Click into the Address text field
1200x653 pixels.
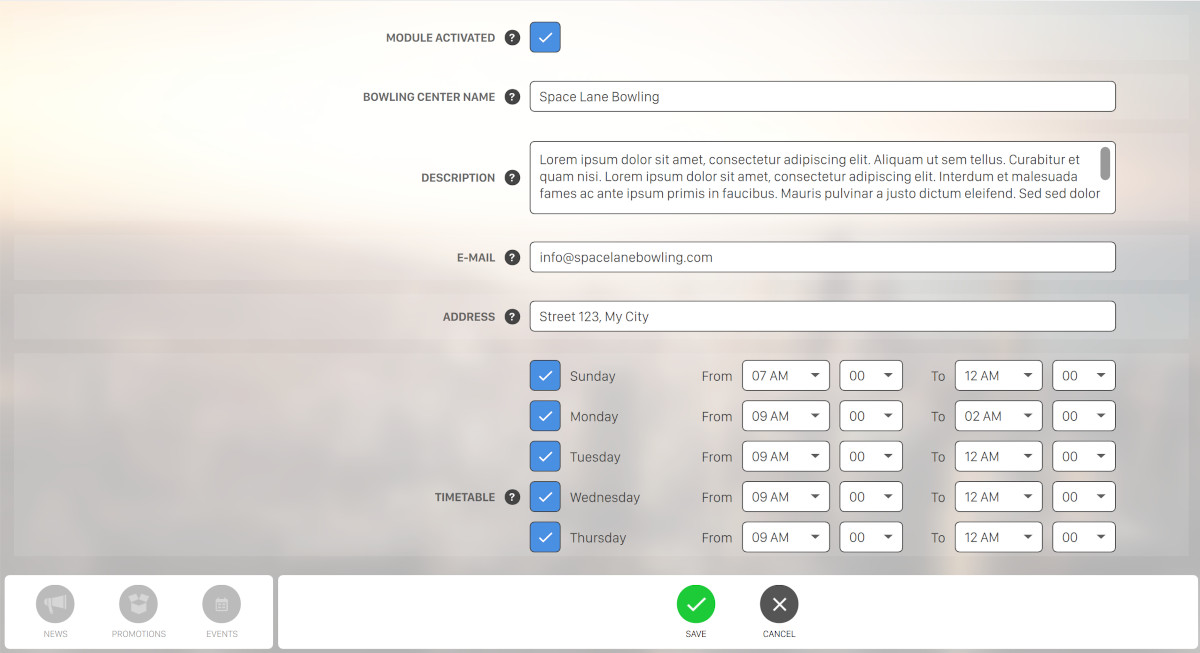(822, 317)
